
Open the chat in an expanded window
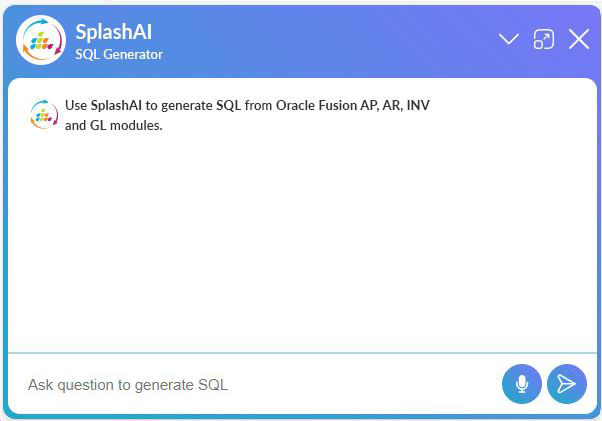(x=543, y=40)
